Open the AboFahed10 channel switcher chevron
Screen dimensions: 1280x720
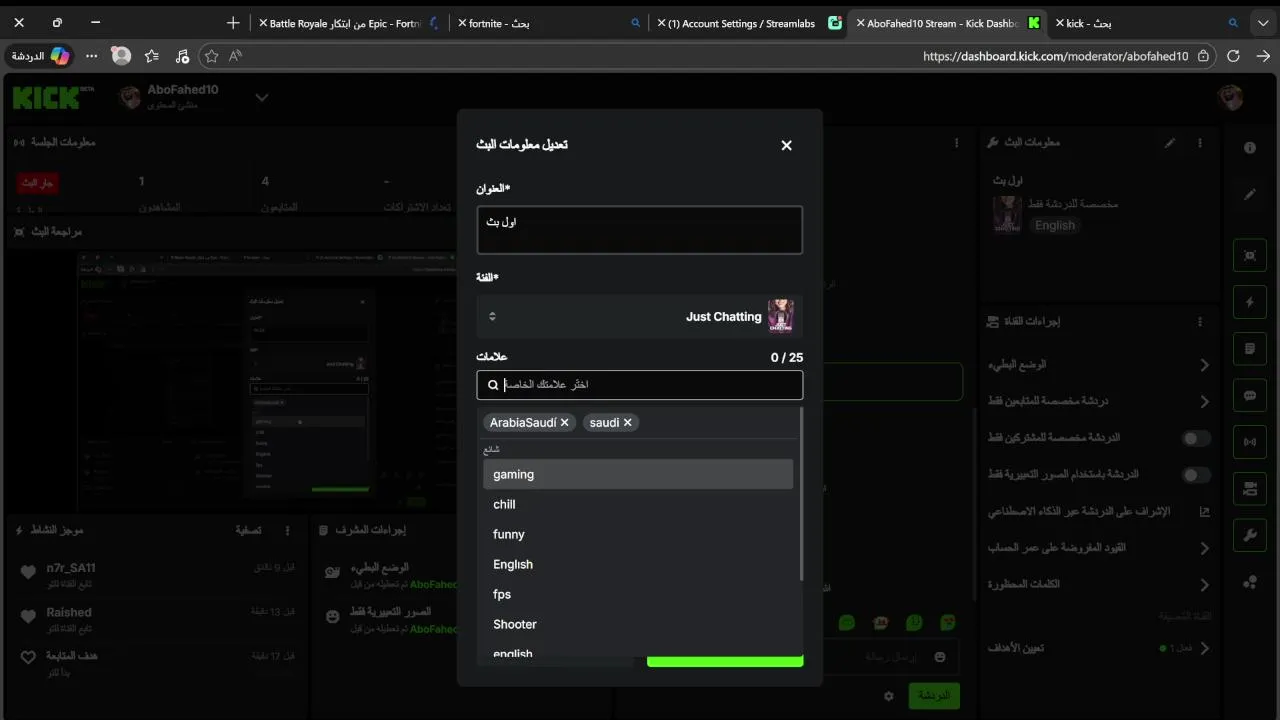tap(262, 97)
